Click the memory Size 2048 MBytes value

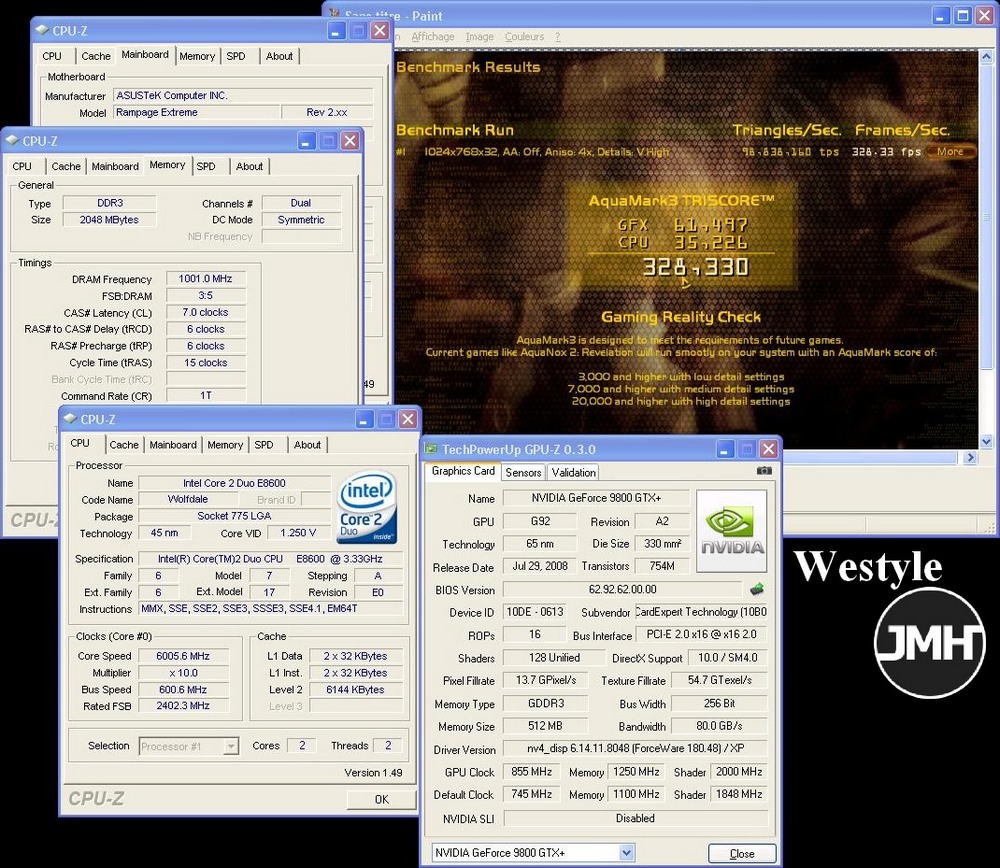(109, 219)
